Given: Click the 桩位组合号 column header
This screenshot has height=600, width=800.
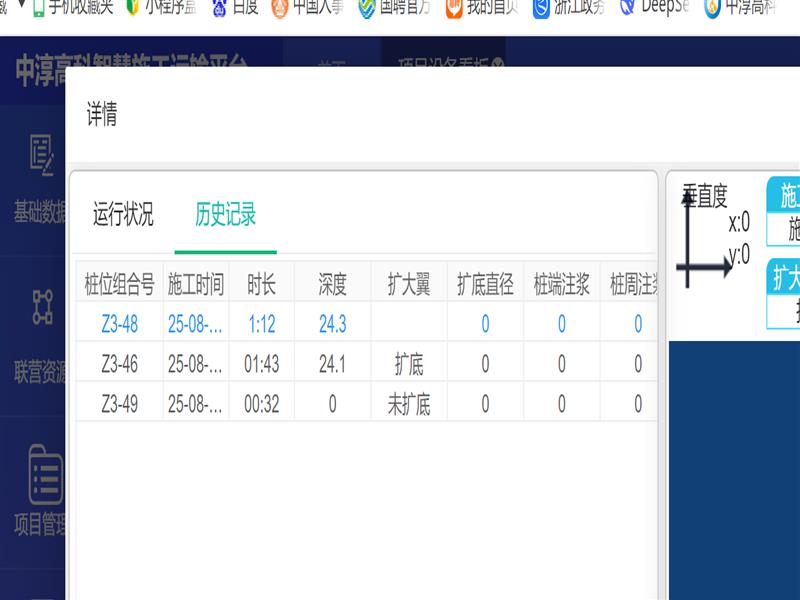Looking at the screenshot, I should (120, 284).
